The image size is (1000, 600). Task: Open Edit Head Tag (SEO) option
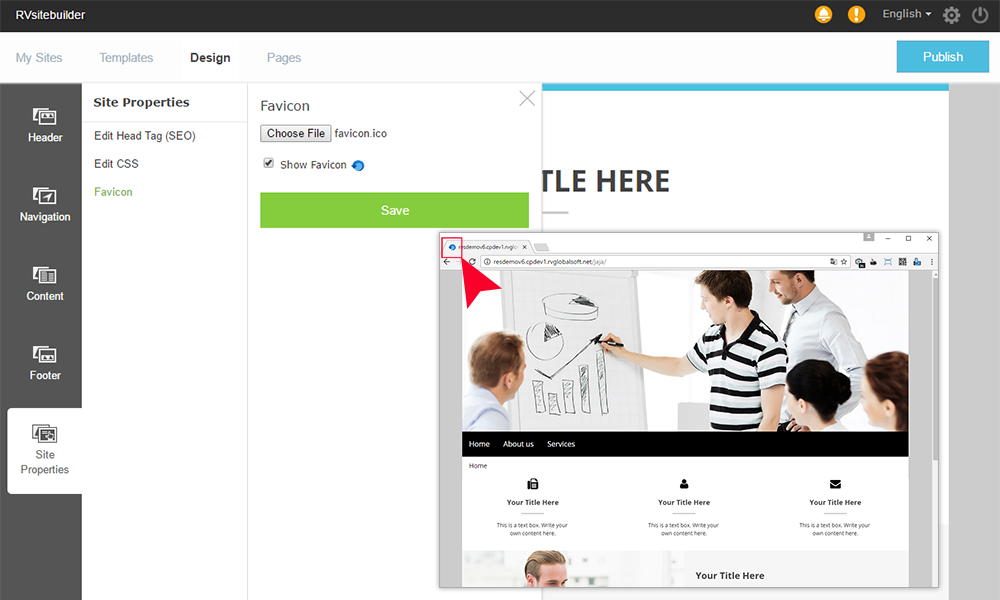(x=145, y=136)
